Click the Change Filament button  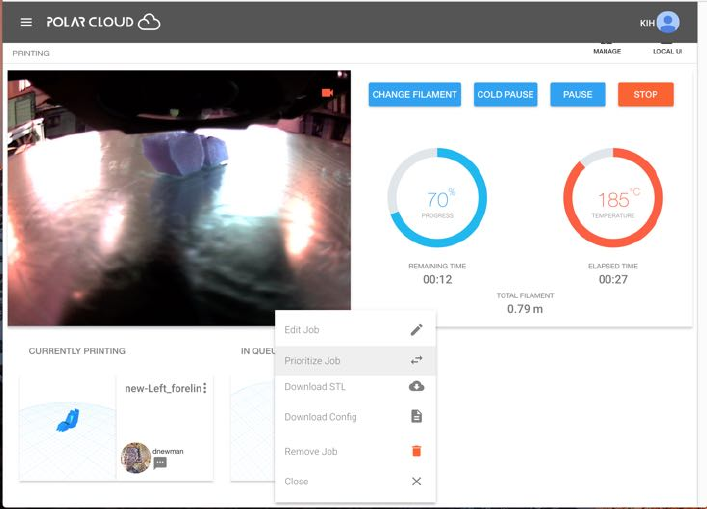click(414, 94)
